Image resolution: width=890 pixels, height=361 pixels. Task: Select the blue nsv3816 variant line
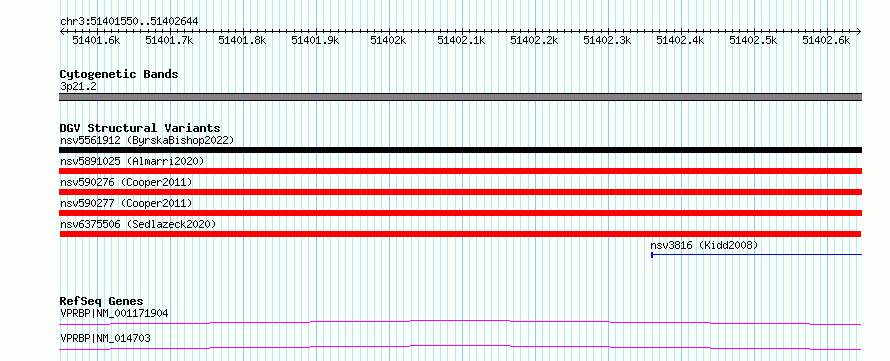[x=757, y=255]
